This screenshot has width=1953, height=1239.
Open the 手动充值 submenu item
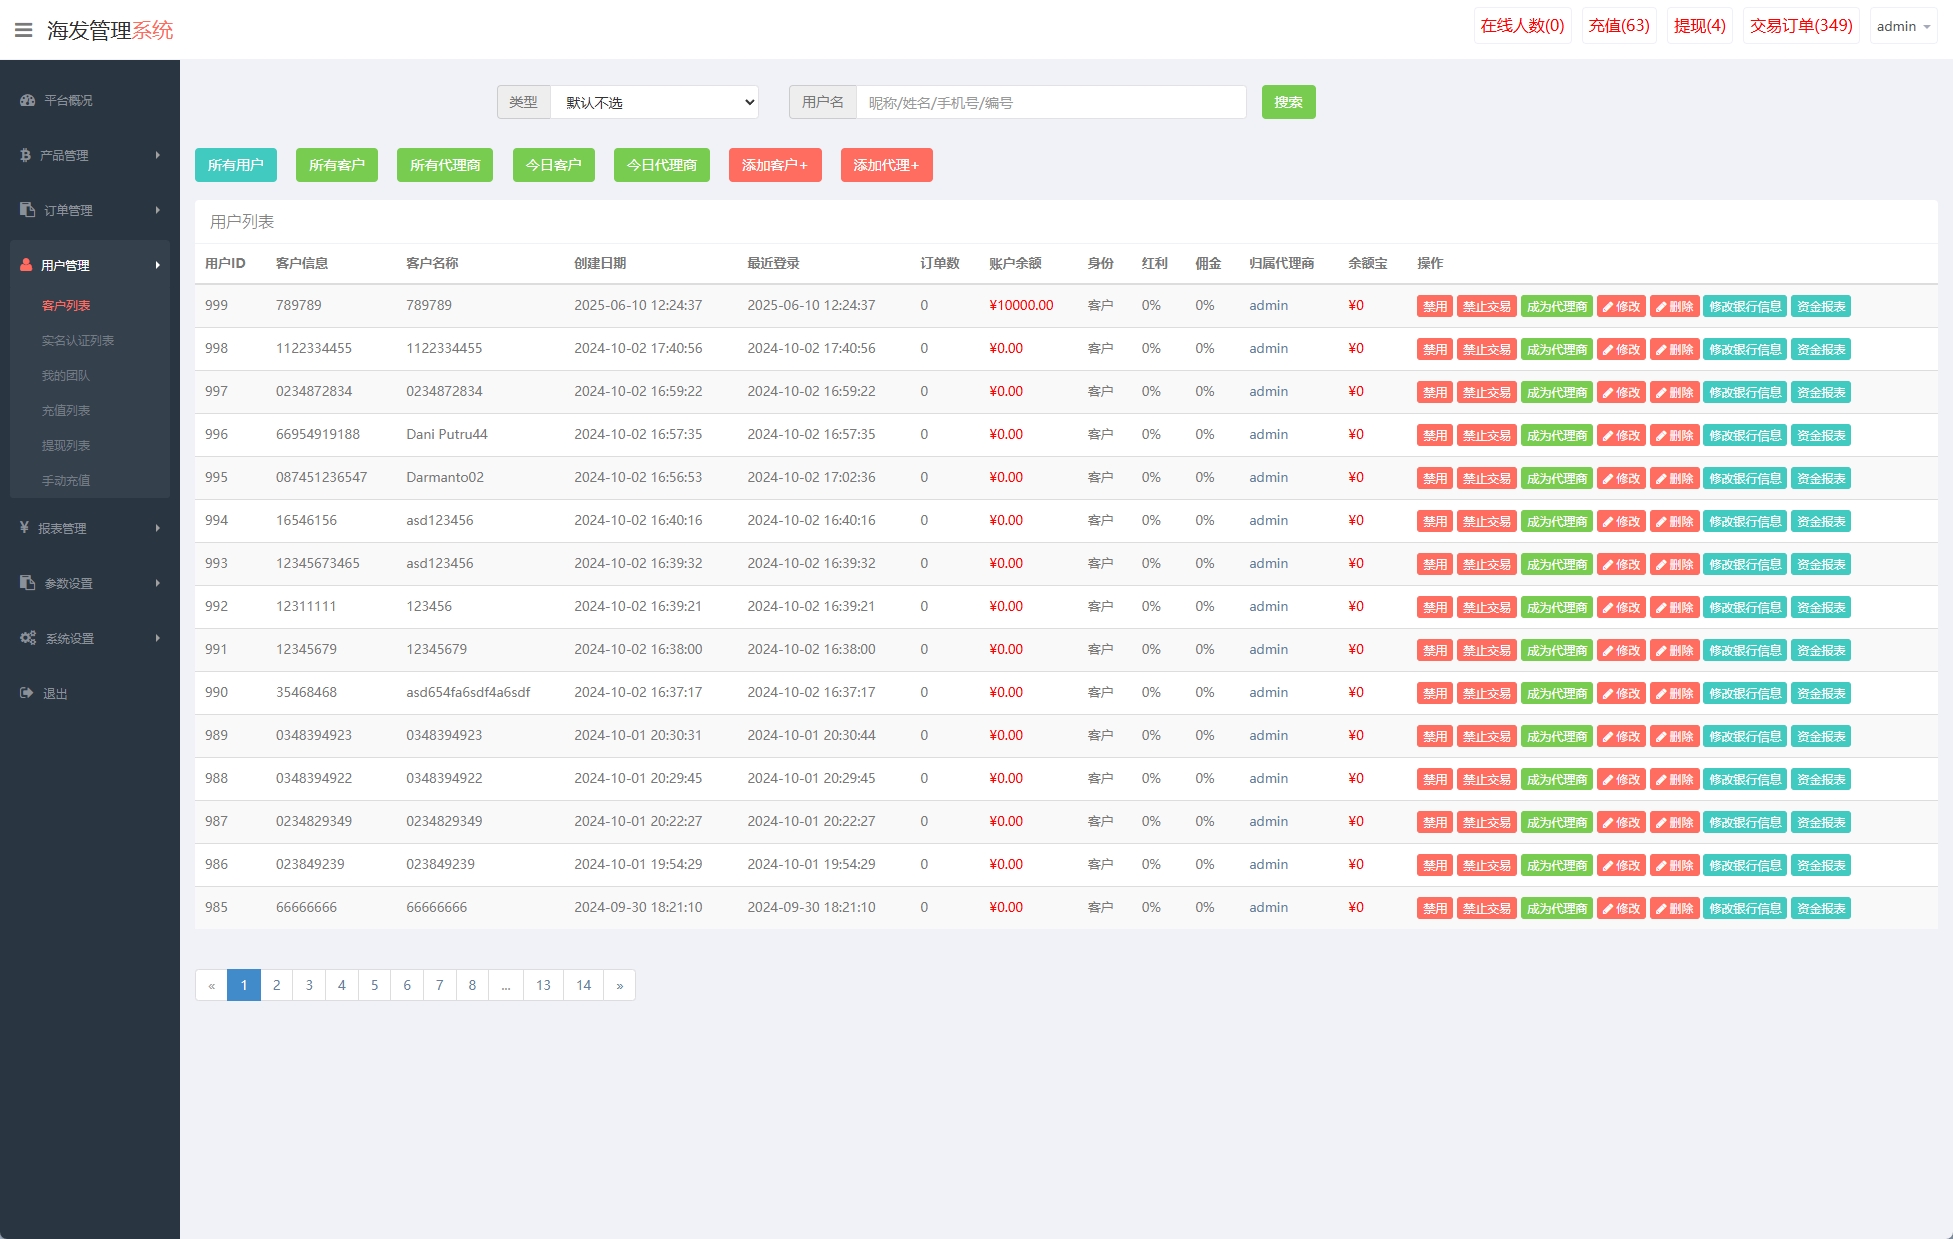(x=66, y=481)
